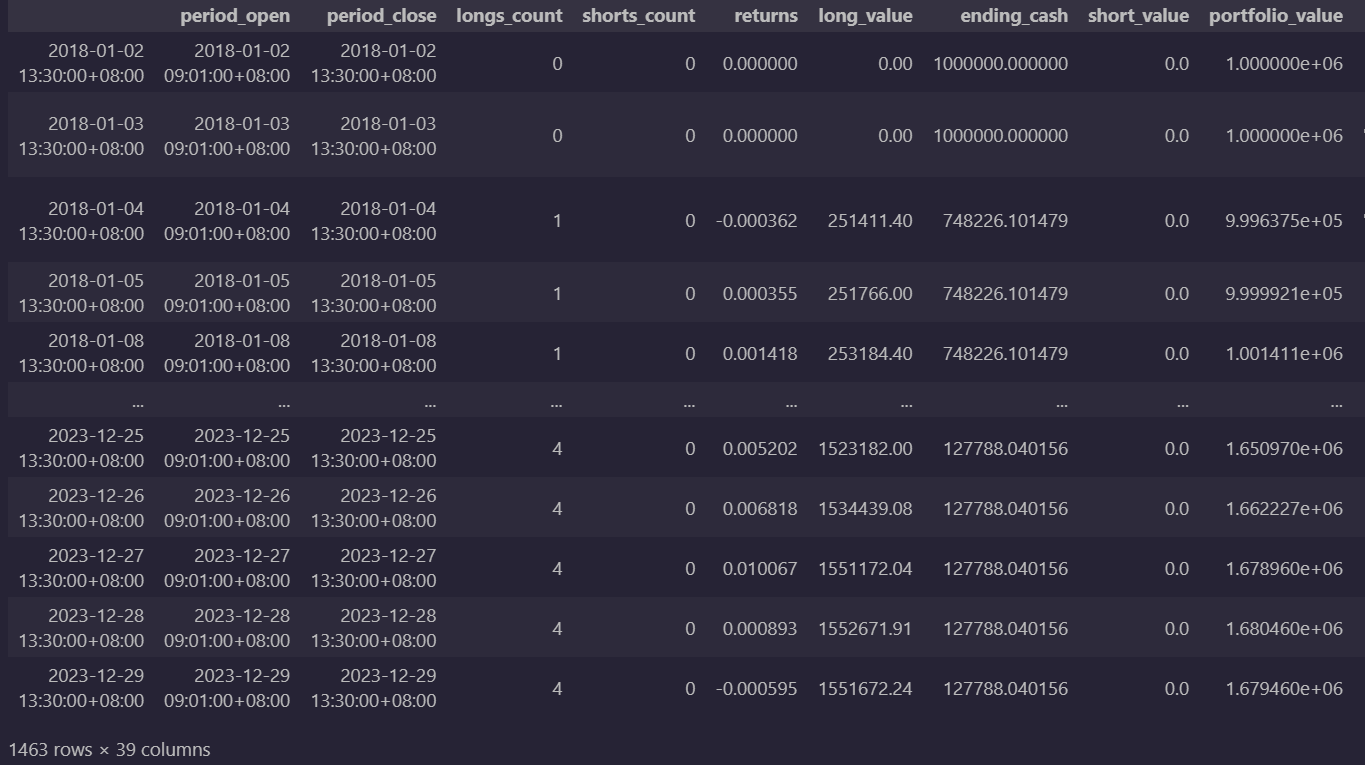Click the returns value 0.010067
The image size is (1365, 765).
pyautogui.click(x=760, y=569)
